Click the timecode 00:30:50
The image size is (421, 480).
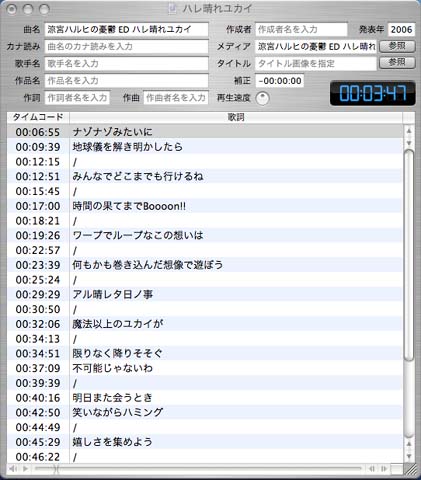point(38,309)
